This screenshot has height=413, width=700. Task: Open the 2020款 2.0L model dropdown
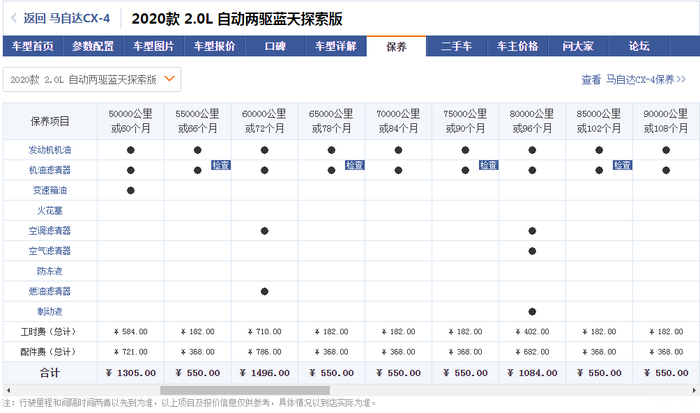pos(91,78)
